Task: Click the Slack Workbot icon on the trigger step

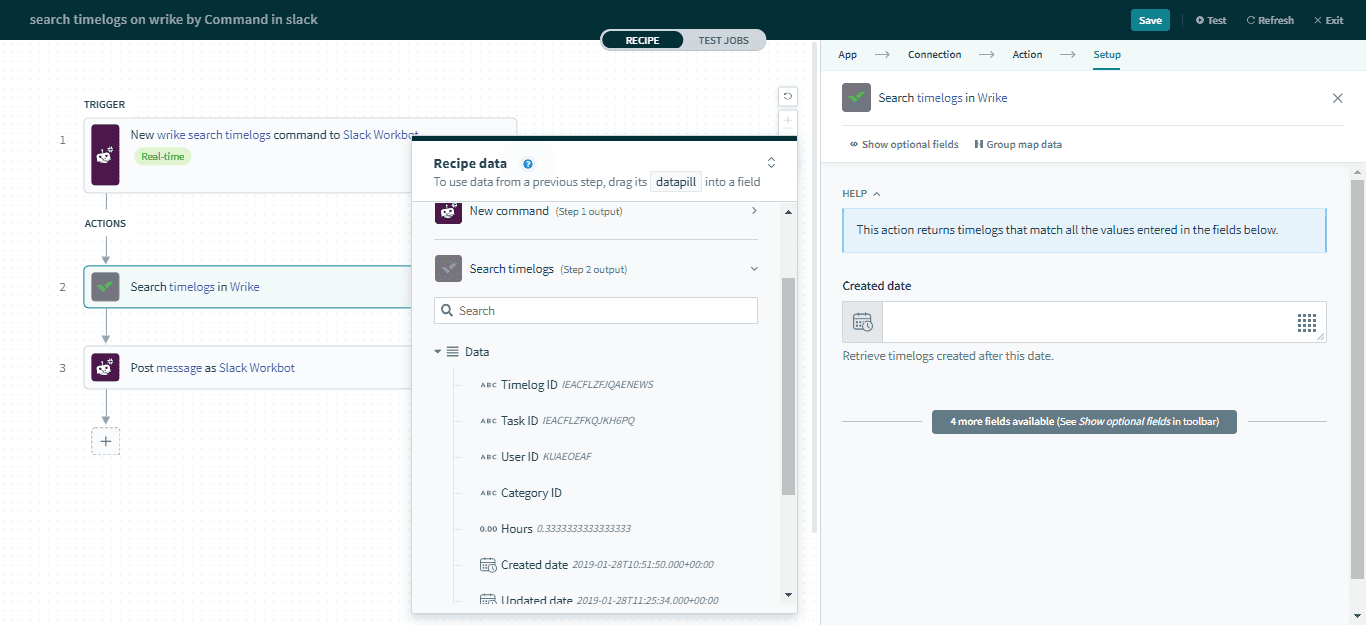Action: tap(105, 155)
